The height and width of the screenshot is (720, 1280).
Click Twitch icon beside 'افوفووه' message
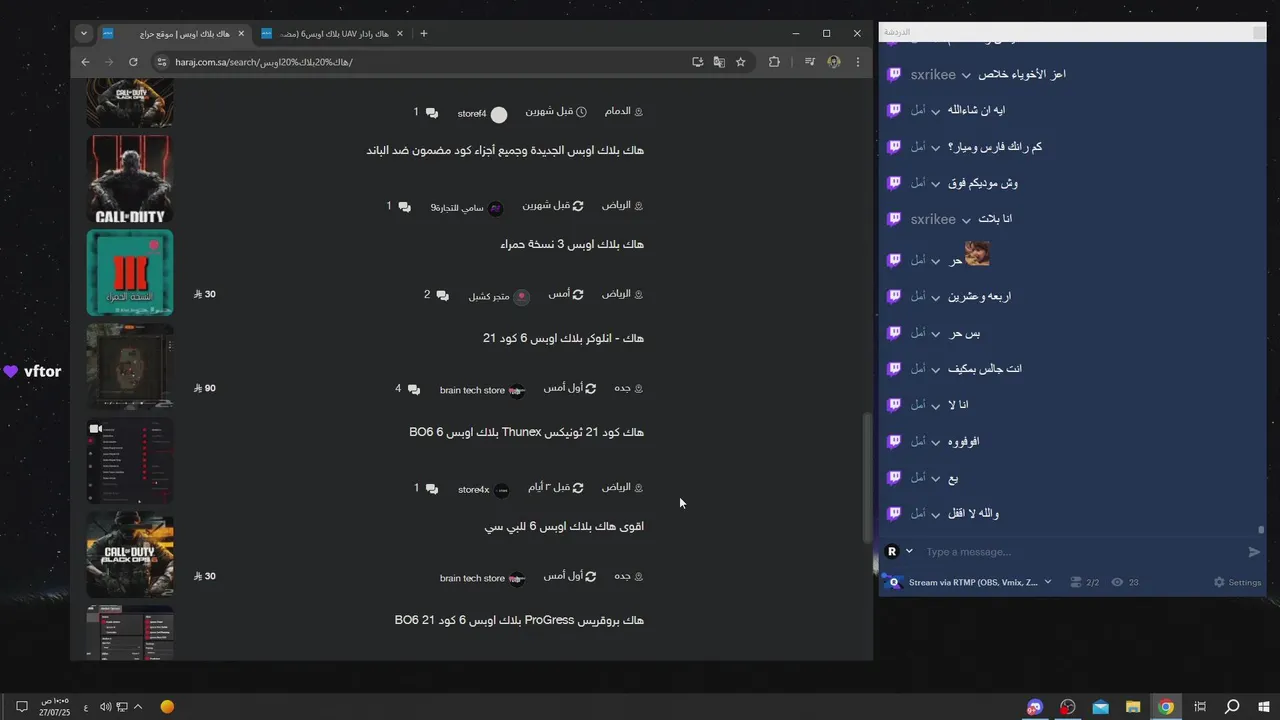pos(895,441)
